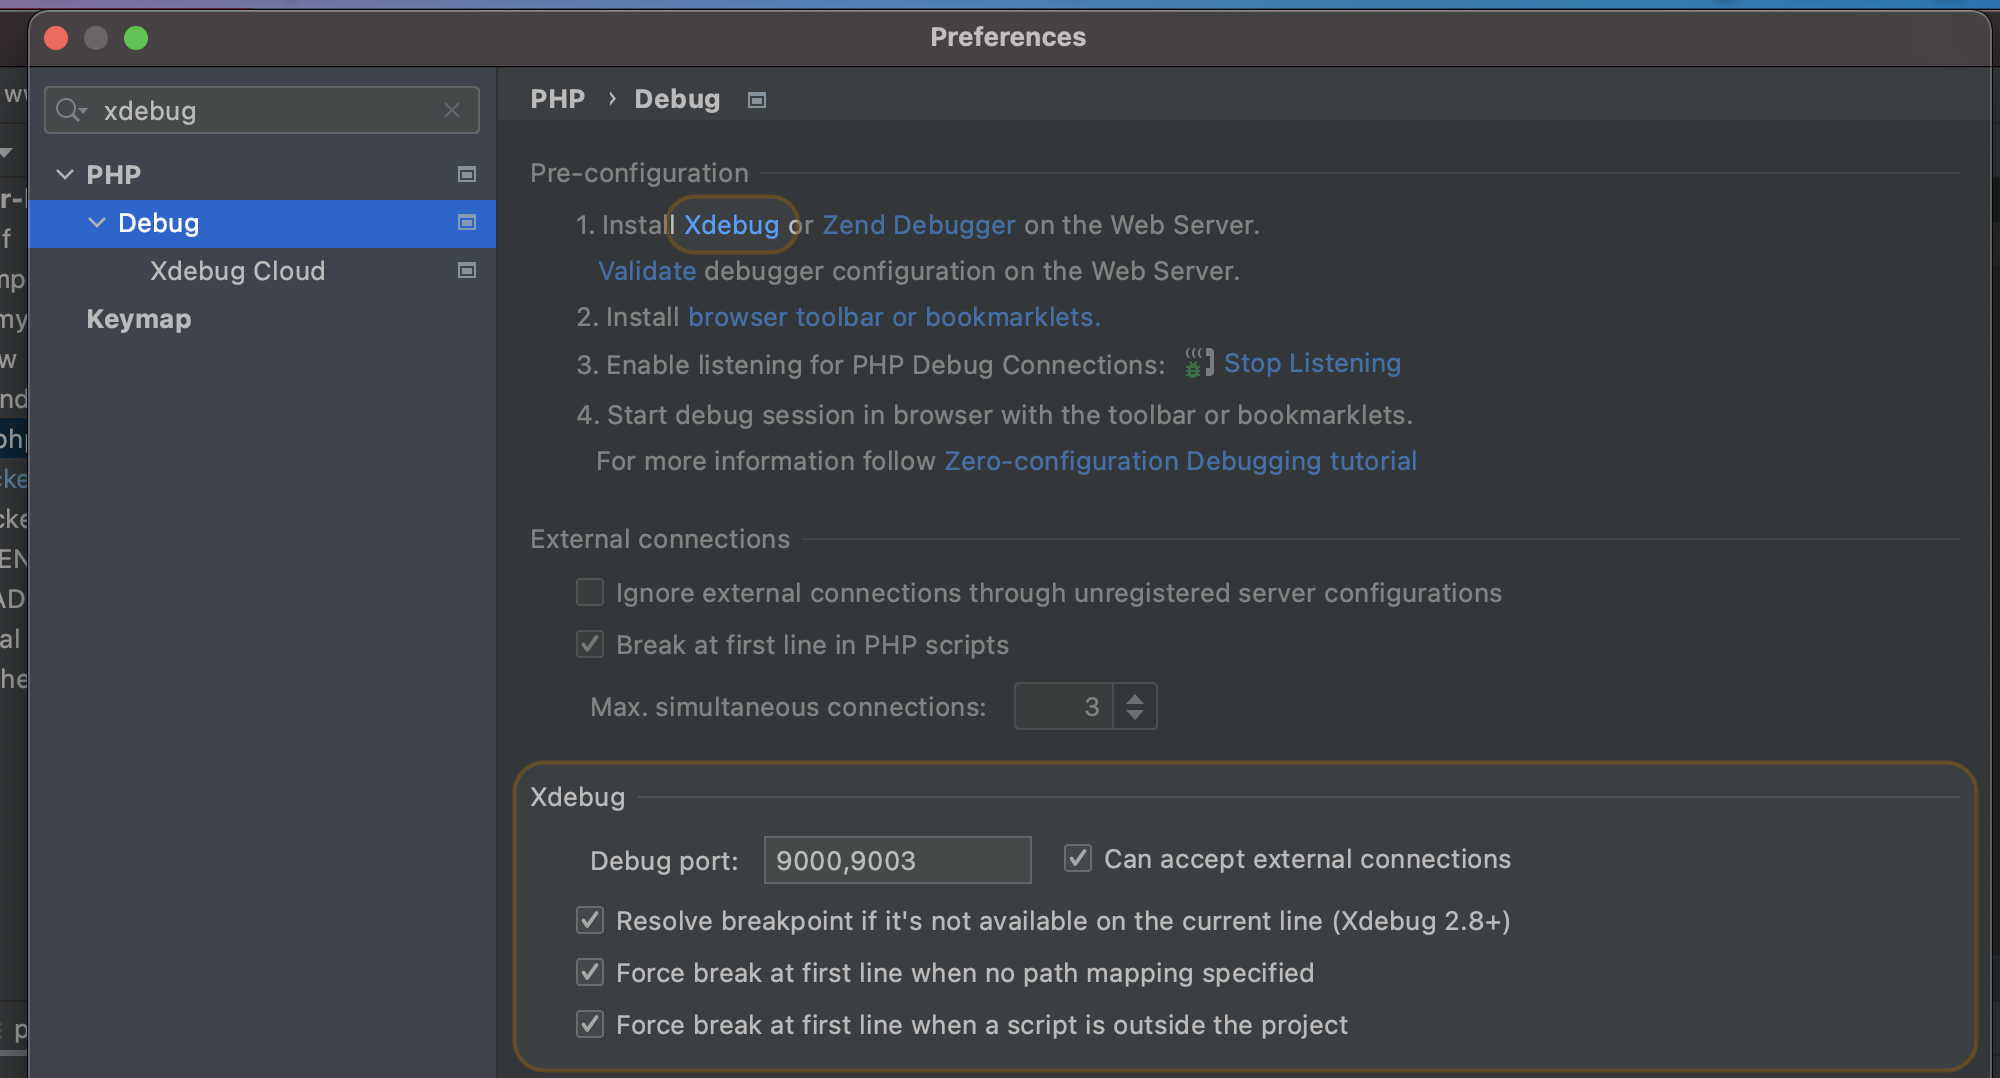Open Xdebug Cloud settings page
The image size is (2000, 1078).
pyautogui.click(x=237, y=271)
